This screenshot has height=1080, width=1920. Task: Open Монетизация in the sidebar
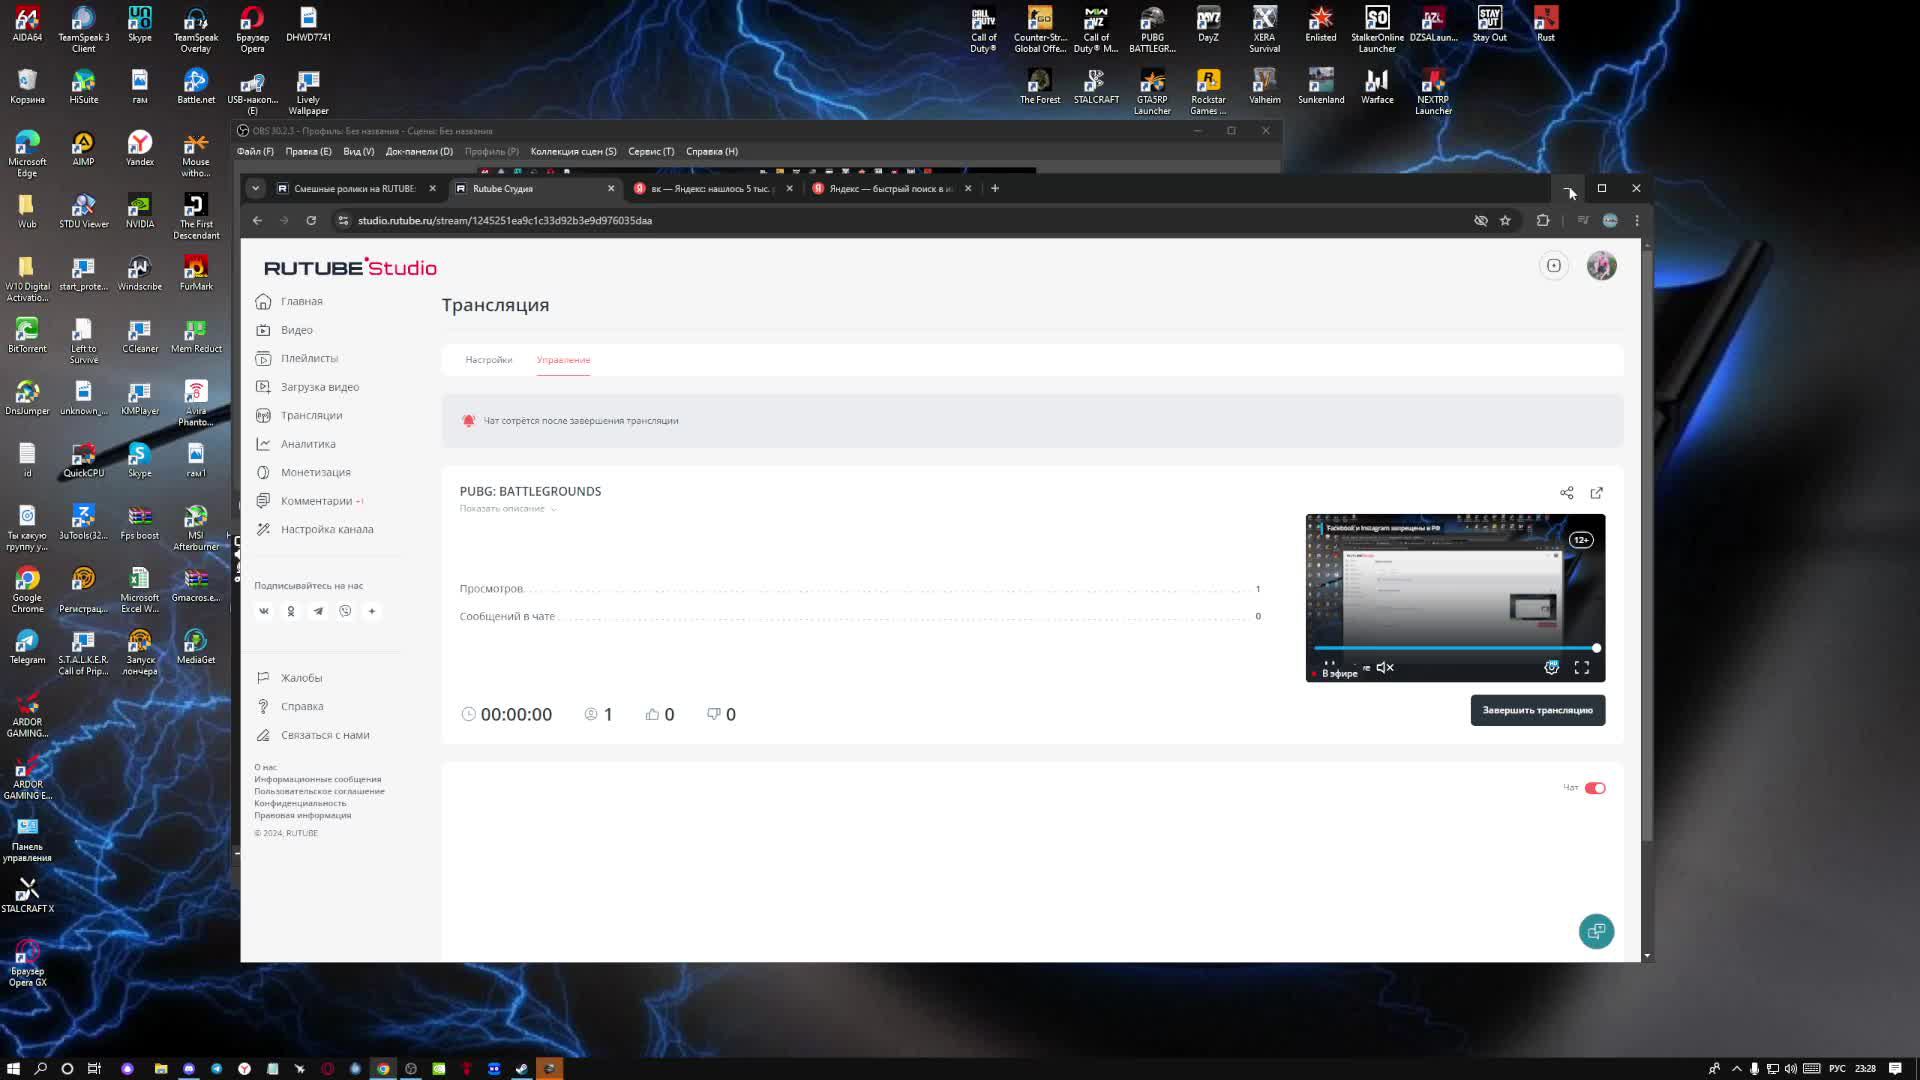click(315, 472)
